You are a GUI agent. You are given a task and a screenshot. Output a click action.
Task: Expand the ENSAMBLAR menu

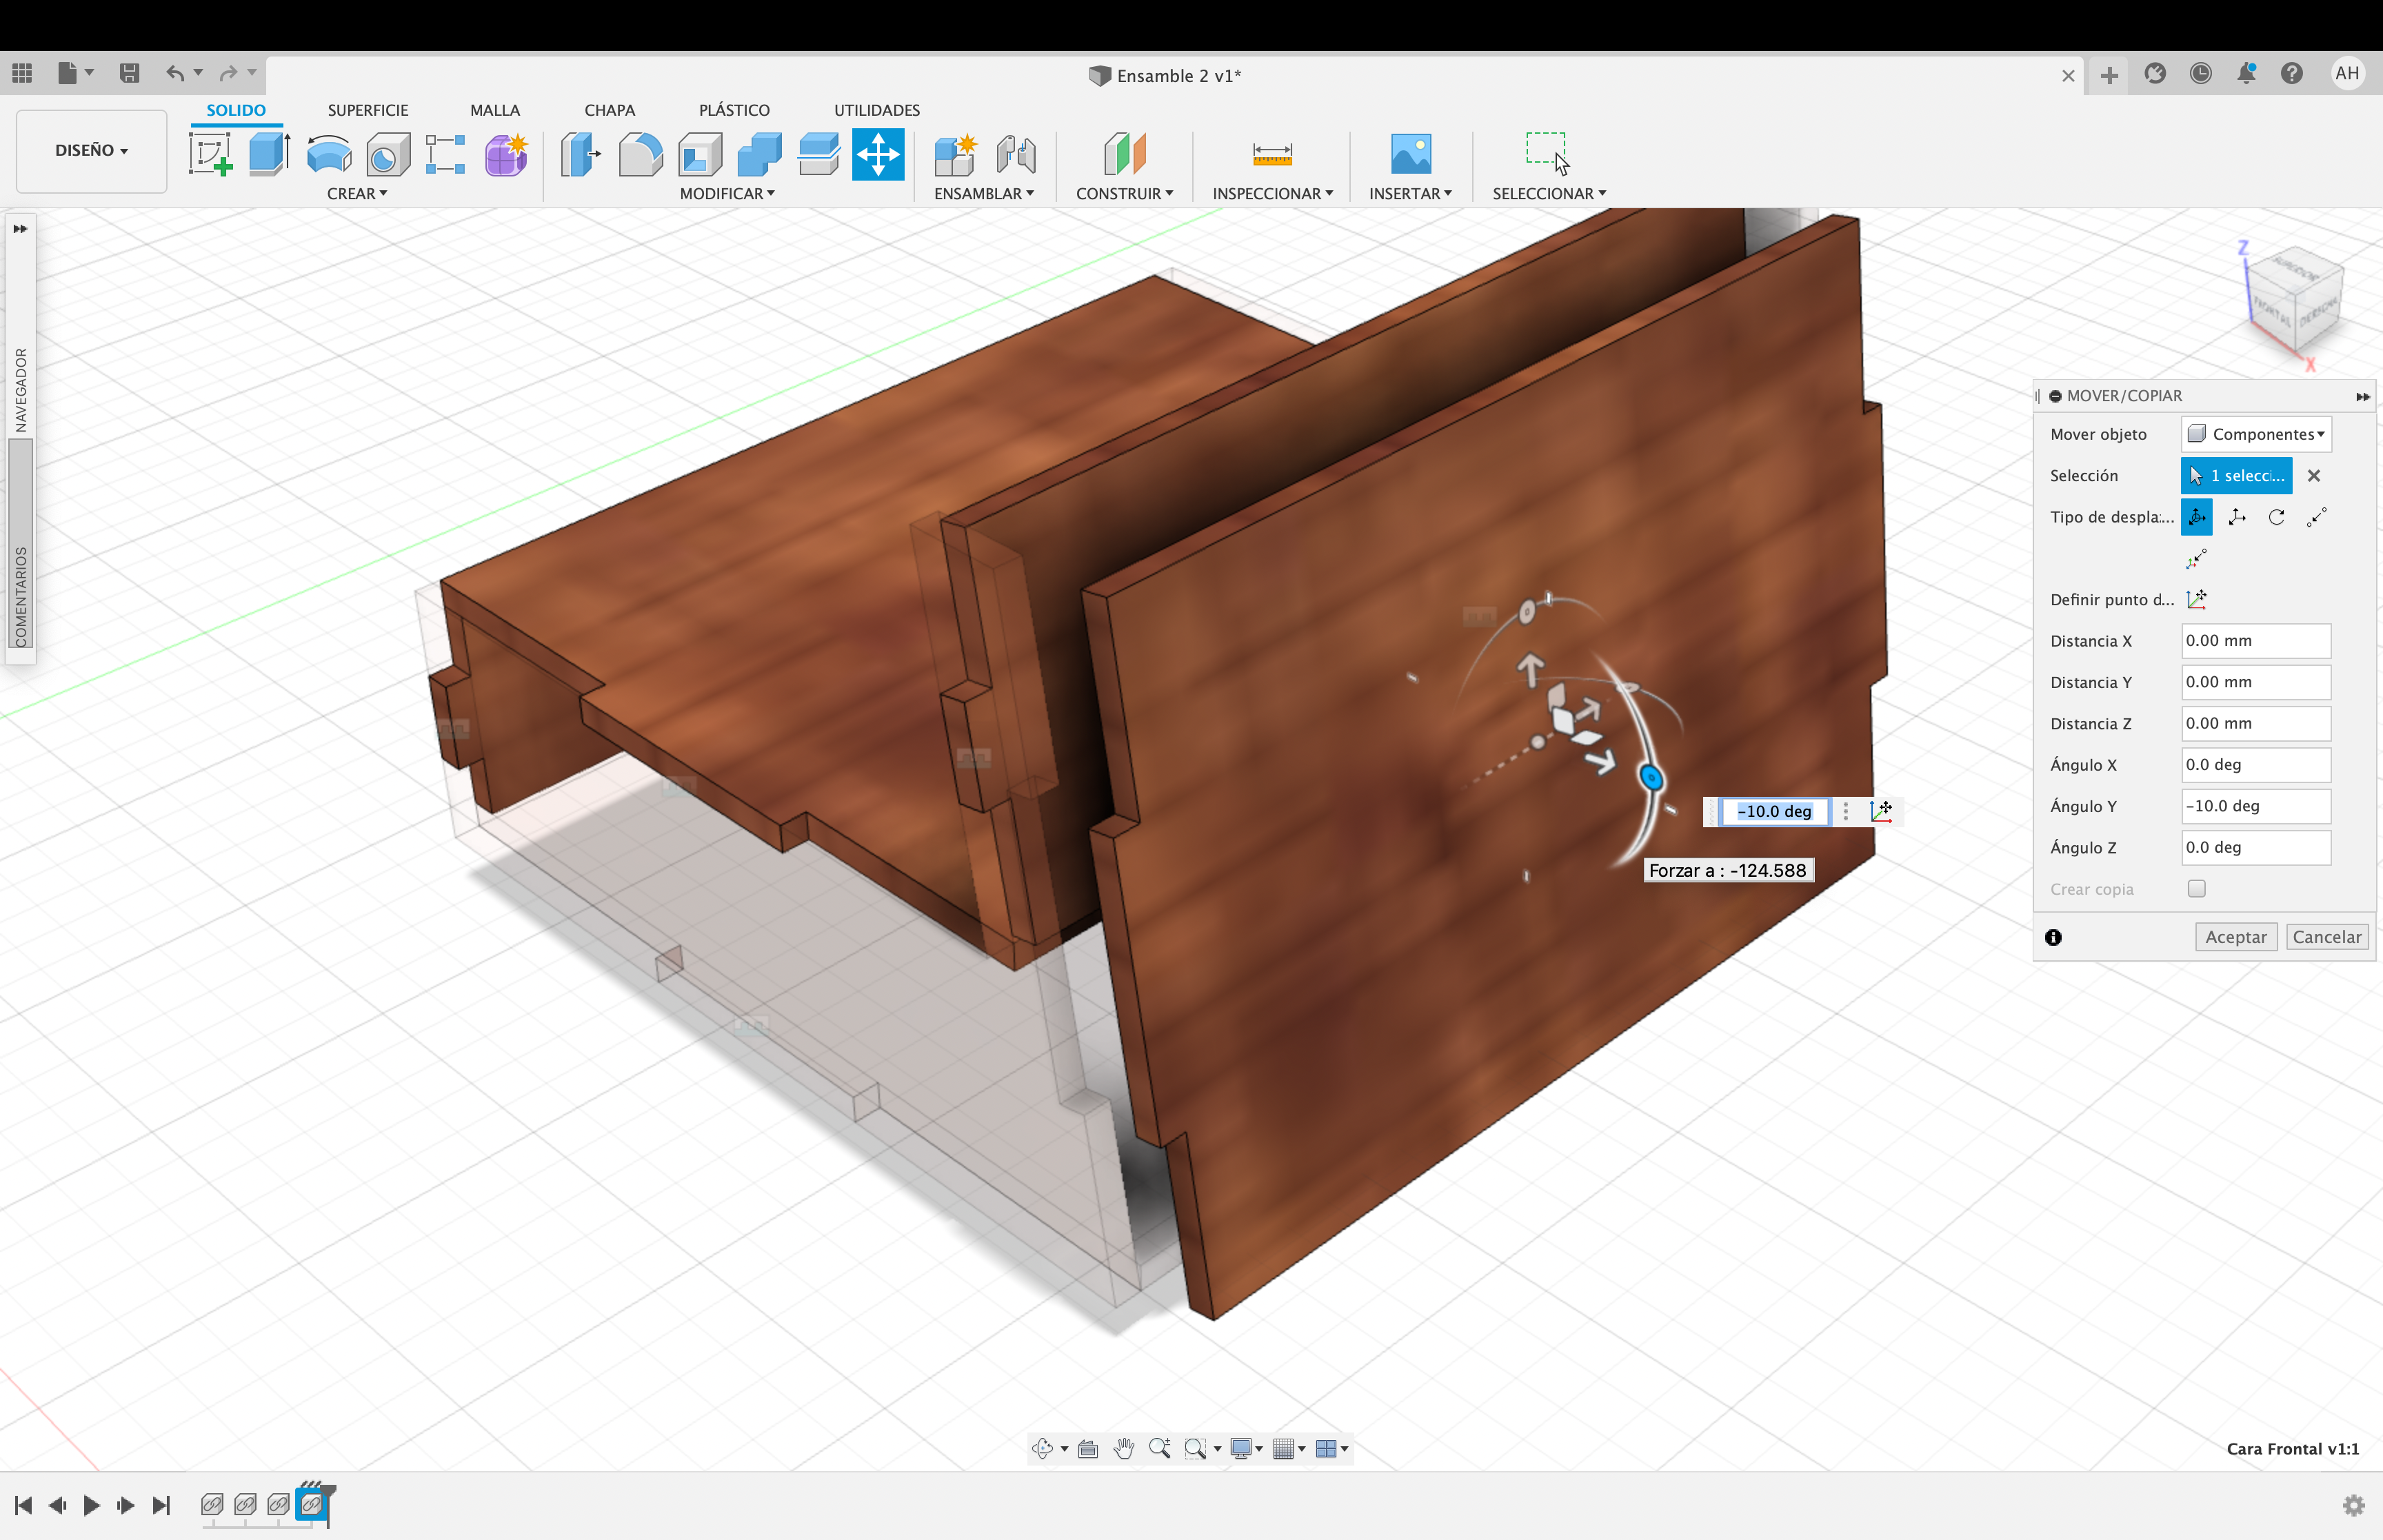tap(984, 193)
